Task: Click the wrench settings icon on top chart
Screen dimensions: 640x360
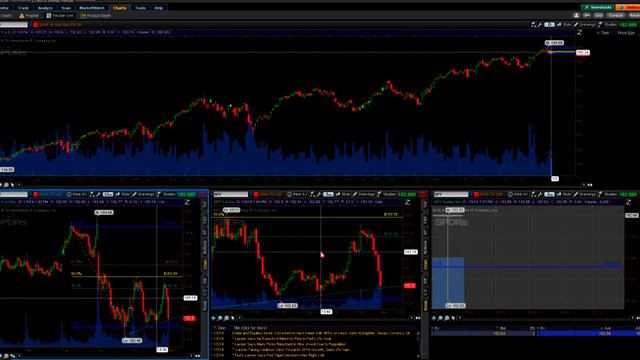Action: click(x=540, y=25)
